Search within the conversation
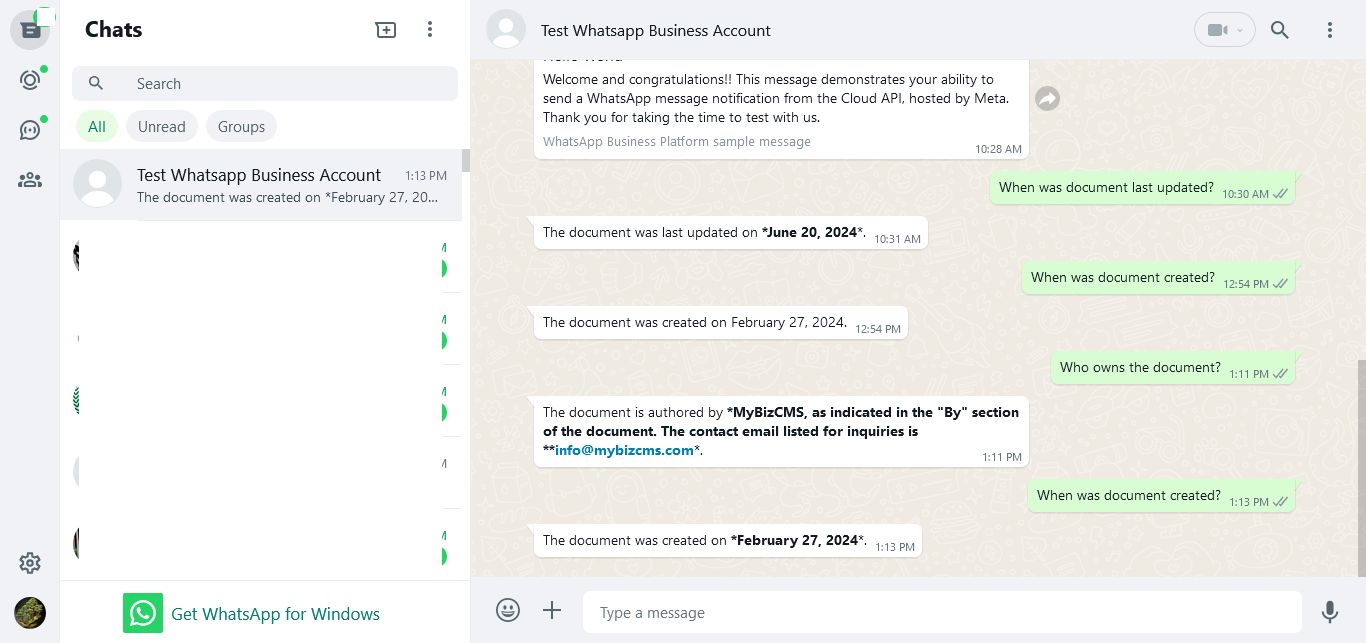Image resolution: width=1366 pixels, height=643 pixels. point(1279,30)
